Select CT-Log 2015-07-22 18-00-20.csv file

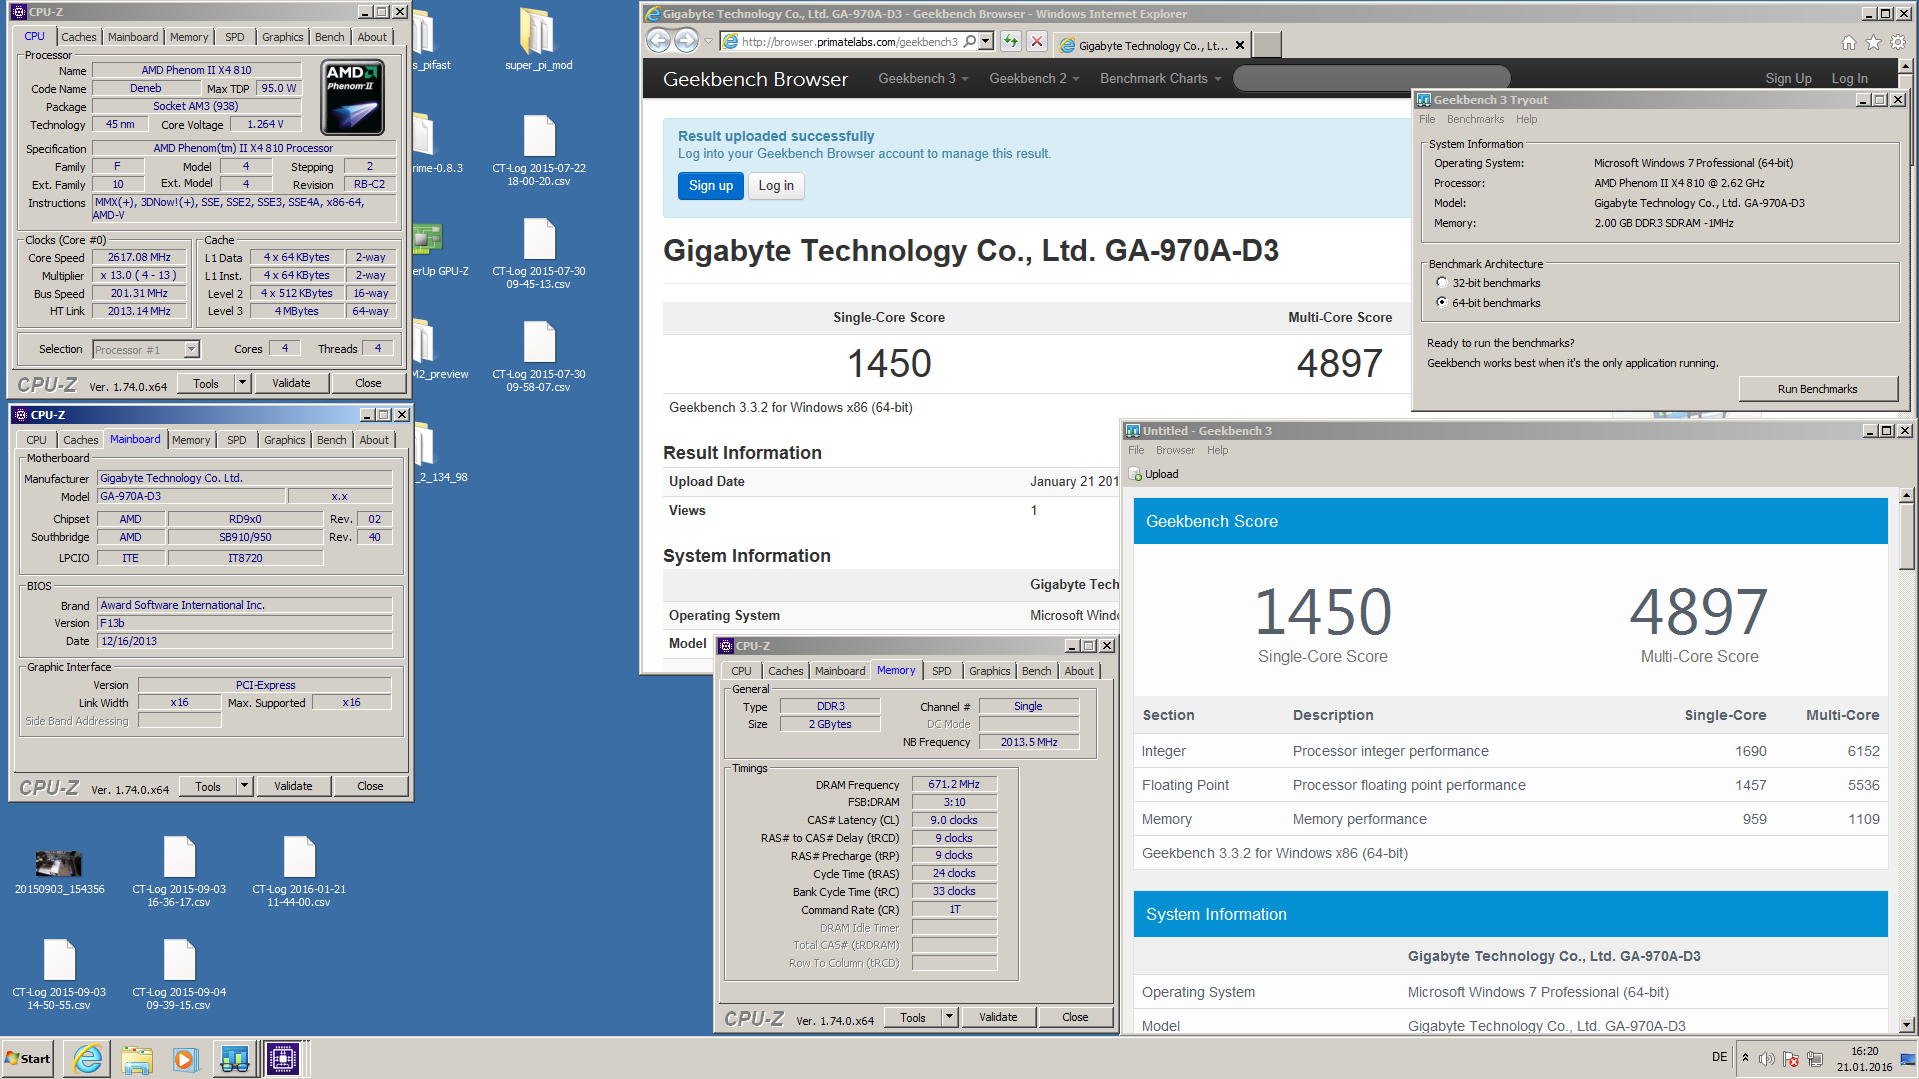pyautogui.click(x=538, y=150)
